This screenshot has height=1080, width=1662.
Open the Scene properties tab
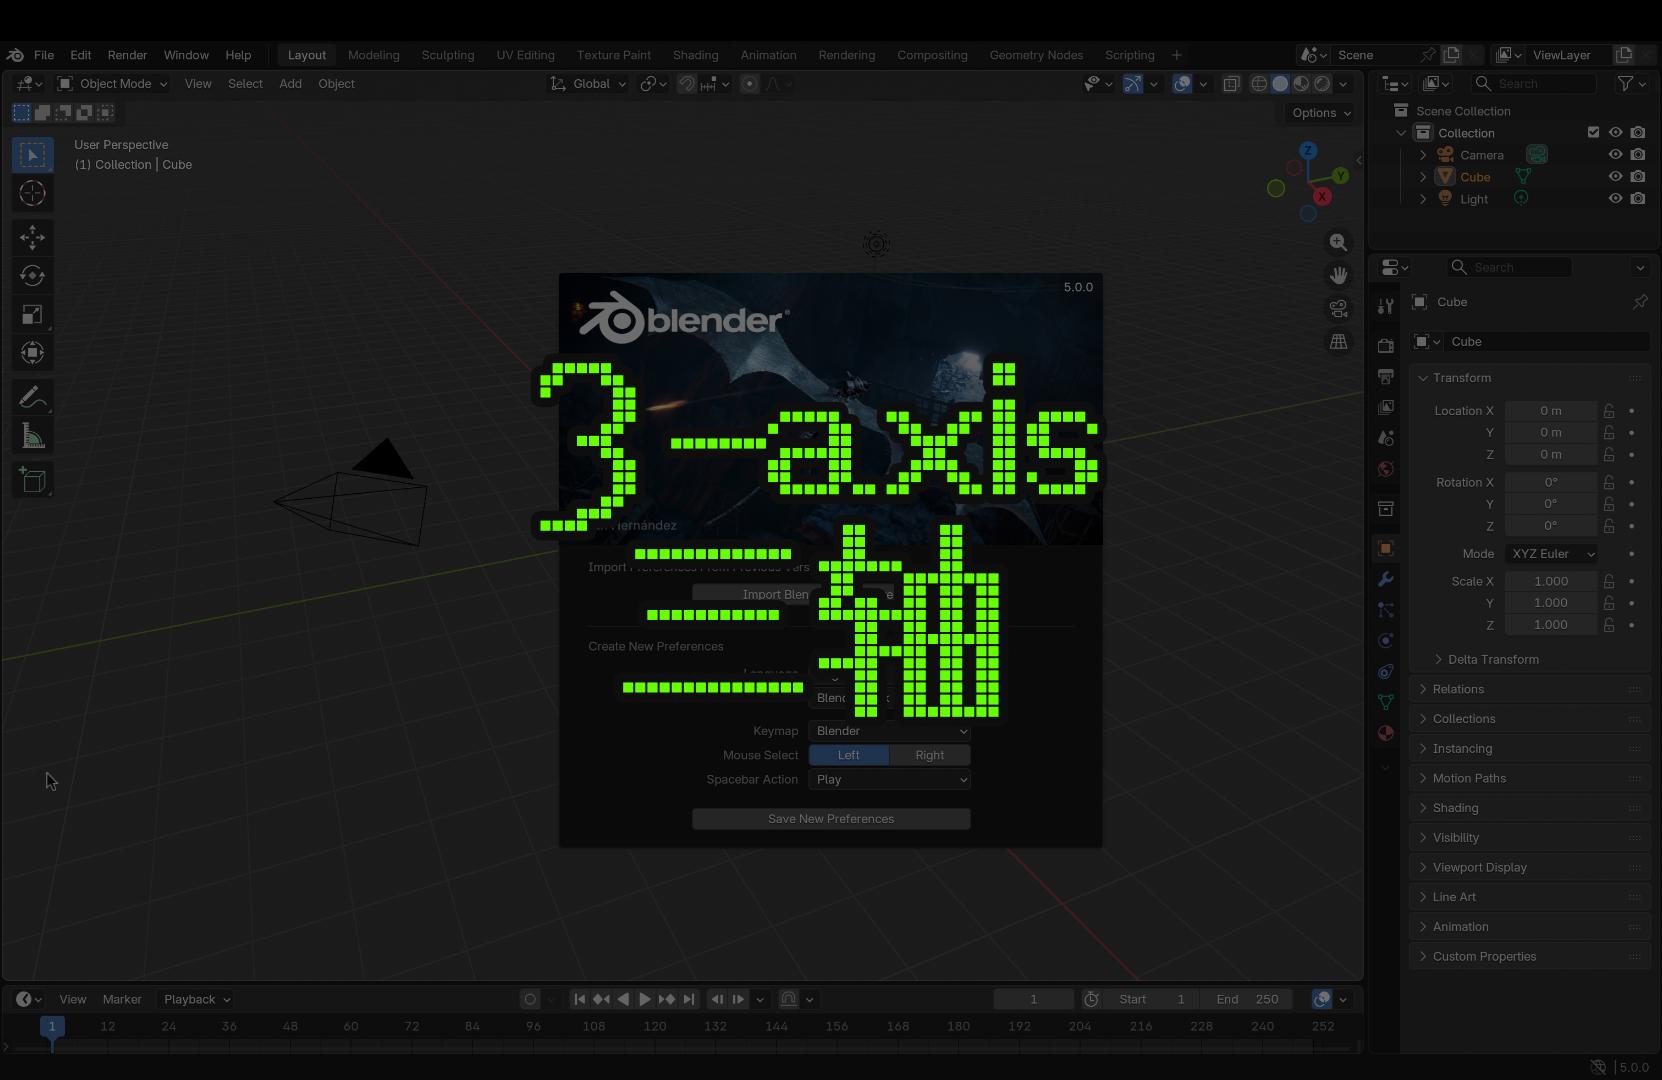pos(1385,438)
